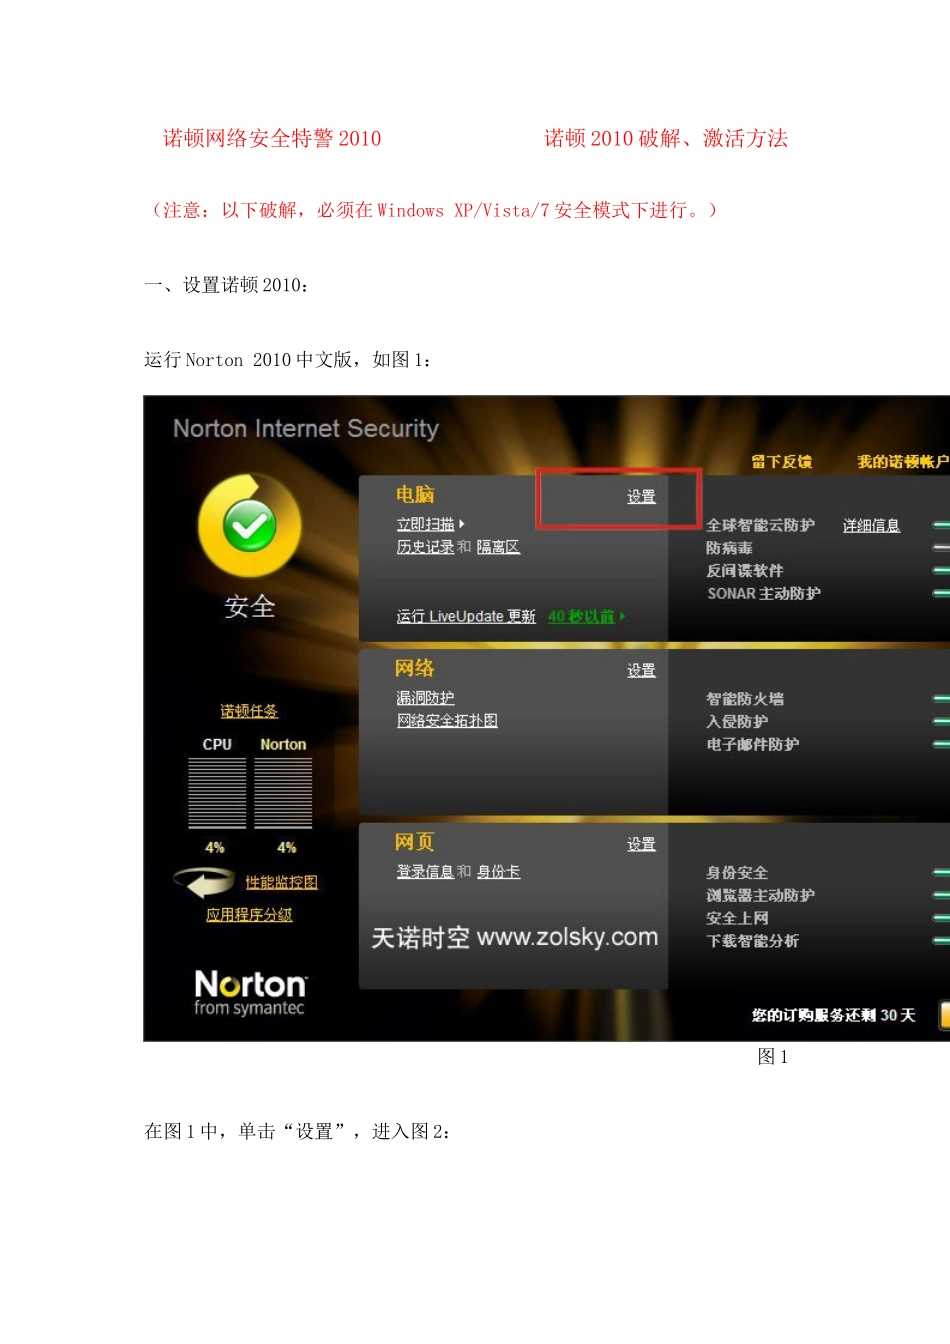Click the CPU usage meter
The width and height of the screenshot is (950, 1344).
217,793
